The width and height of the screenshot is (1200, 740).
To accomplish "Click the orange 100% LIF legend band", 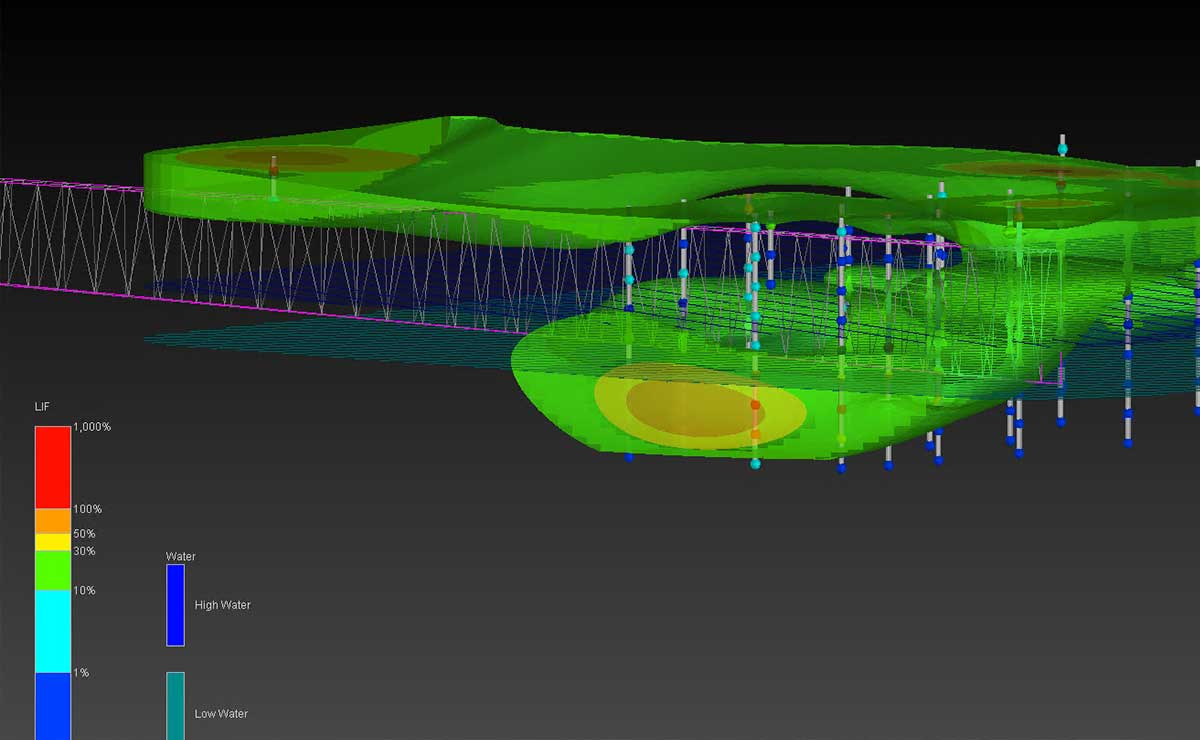I will (x=53, y=521).
